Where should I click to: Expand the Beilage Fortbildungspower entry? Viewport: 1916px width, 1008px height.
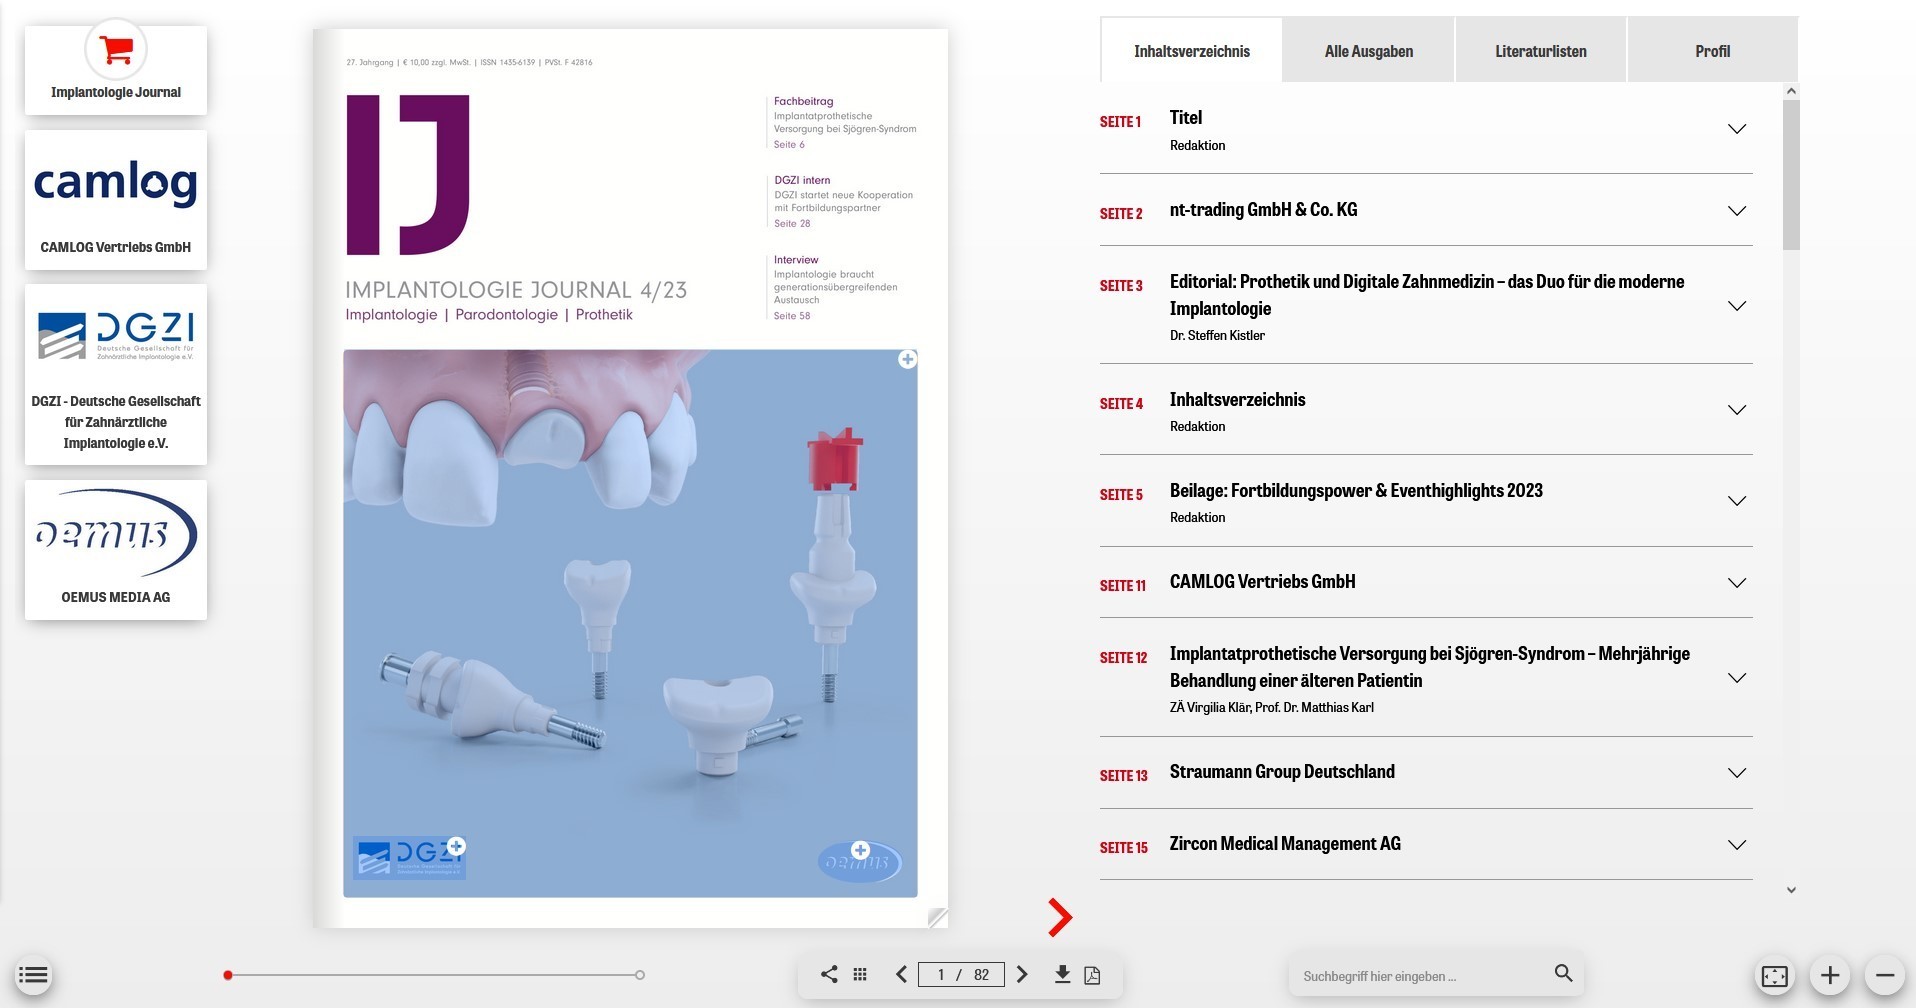(x=1737, y=501)
